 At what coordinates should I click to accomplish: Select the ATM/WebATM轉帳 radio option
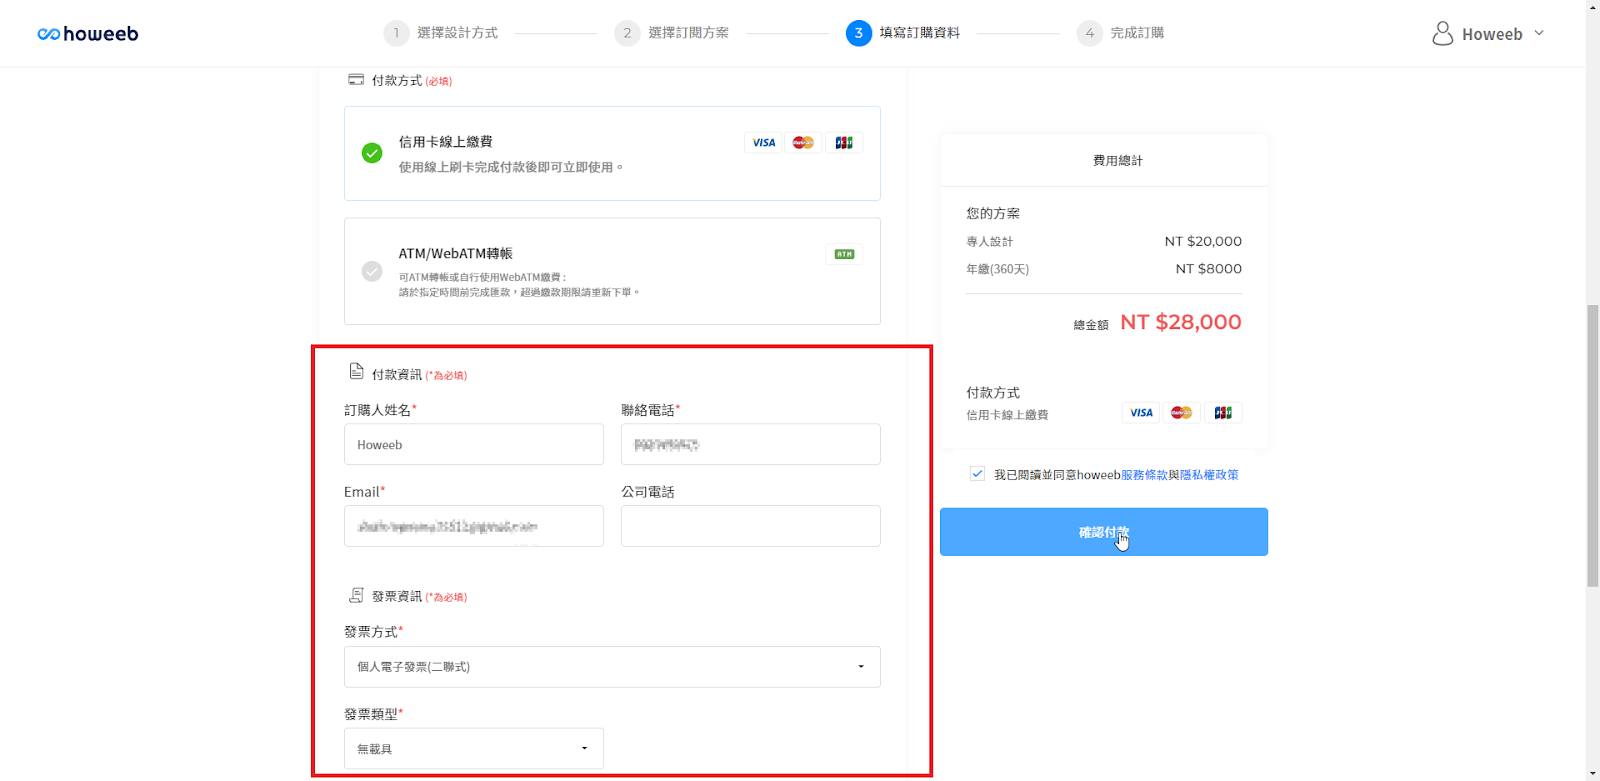tap(372, 271)
